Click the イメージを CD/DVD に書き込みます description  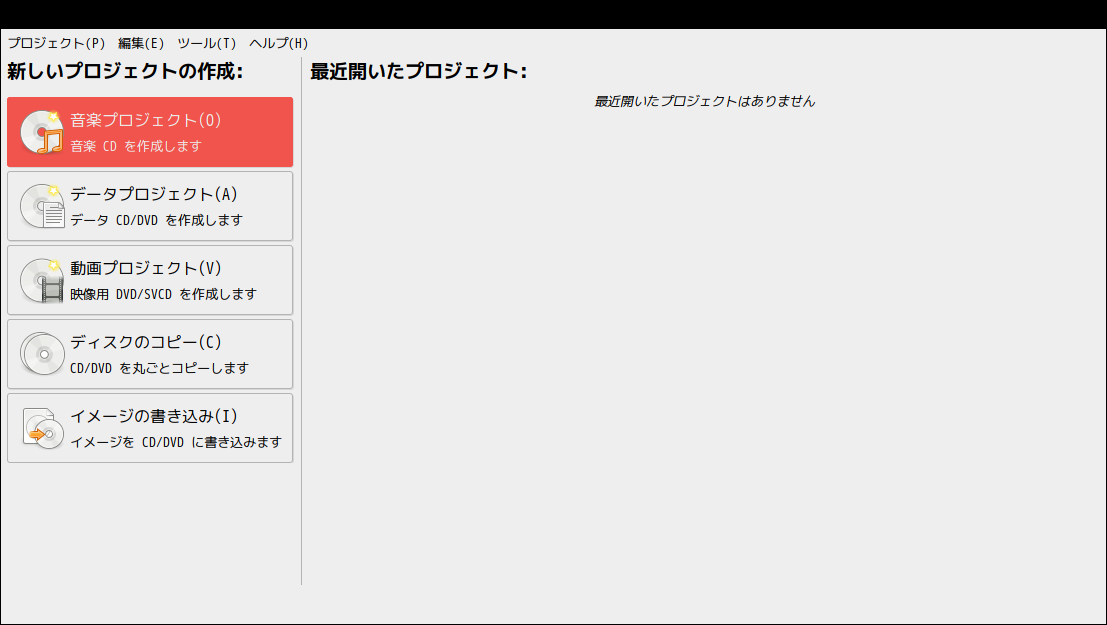point(176,442)
